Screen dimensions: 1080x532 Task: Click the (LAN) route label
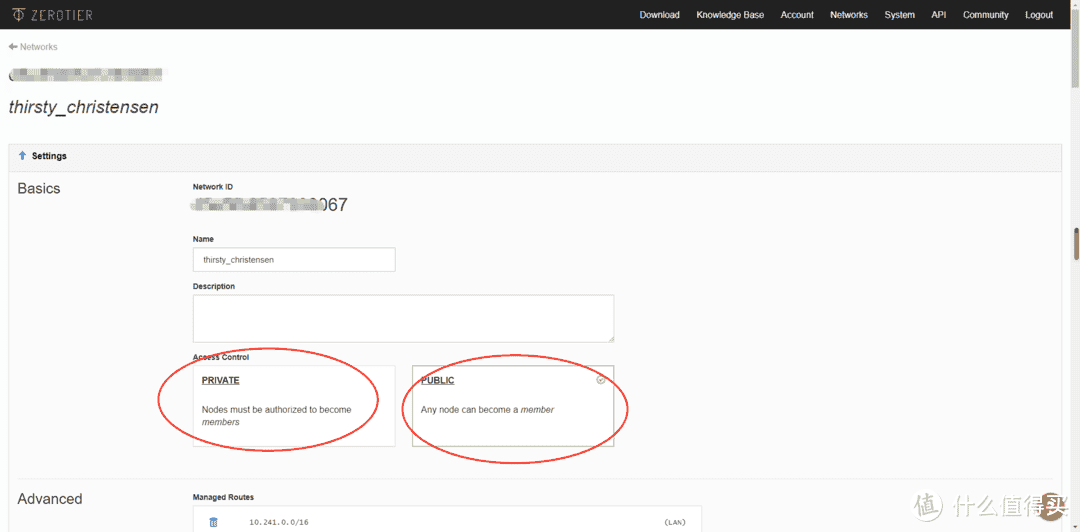[x=674, y=522]
